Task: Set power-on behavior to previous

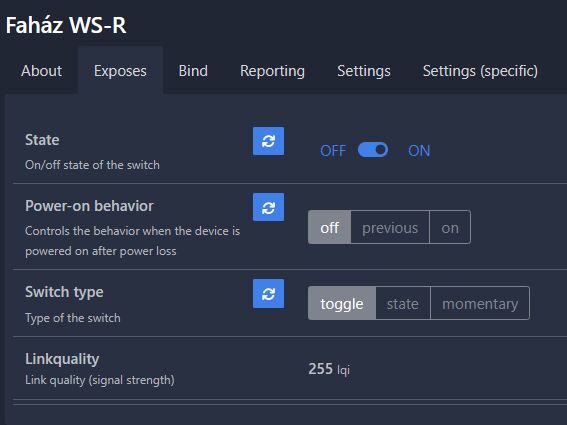Action: [390, 227]
